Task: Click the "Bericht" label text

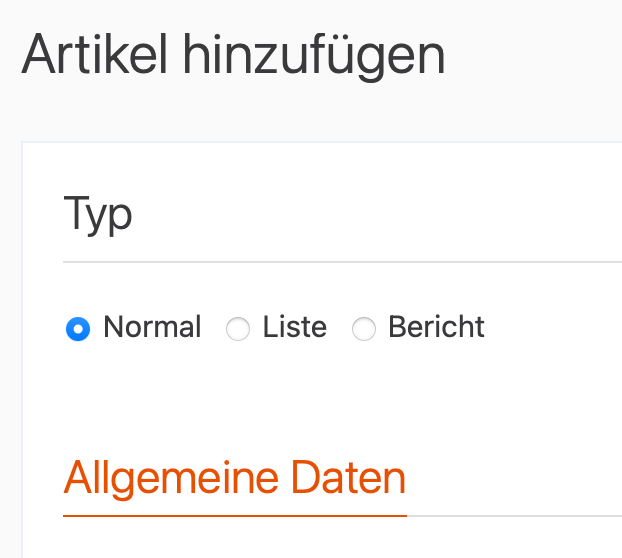Action: (x=436, y=327)
